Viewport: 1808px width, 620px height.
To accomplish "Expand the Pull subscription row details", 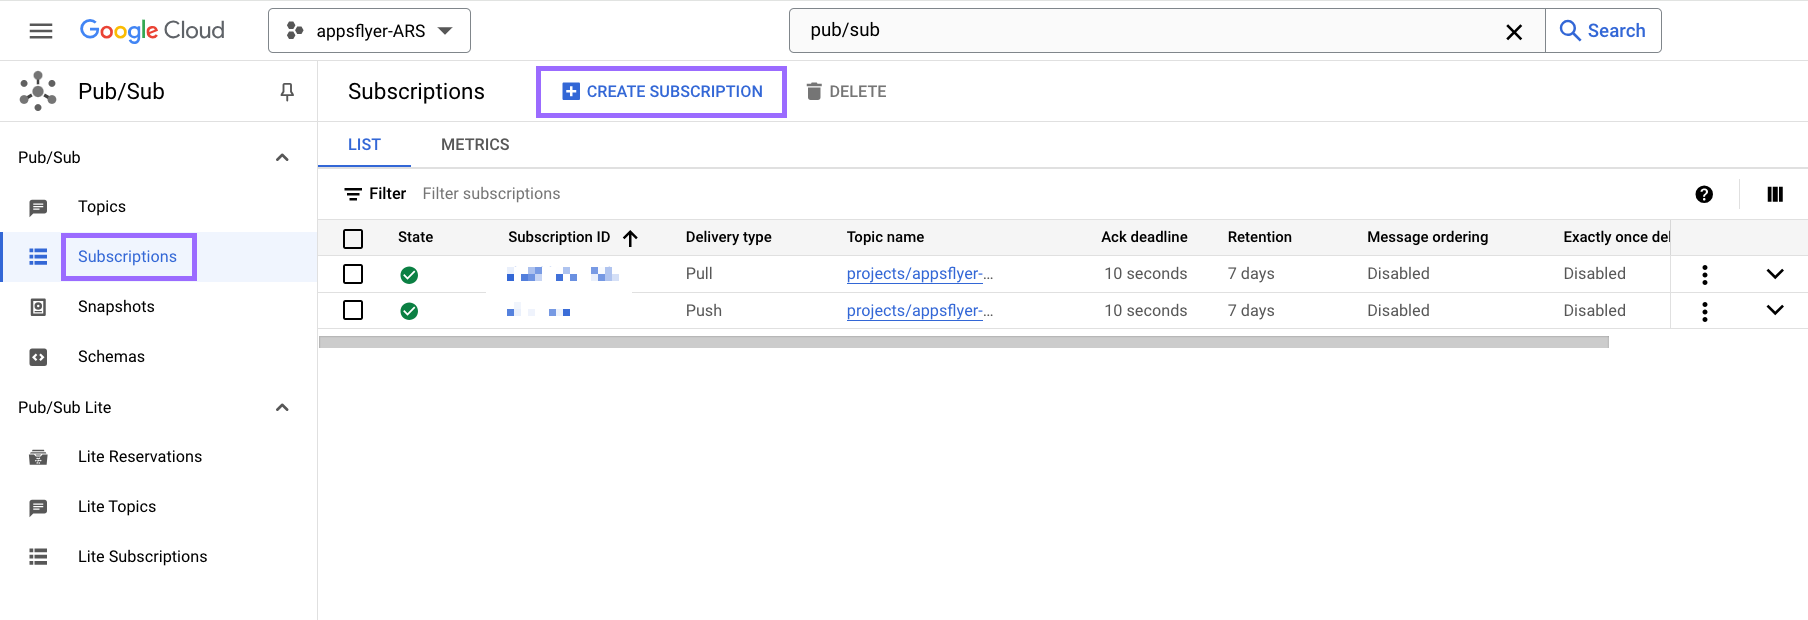I will tap(1775, 274).
